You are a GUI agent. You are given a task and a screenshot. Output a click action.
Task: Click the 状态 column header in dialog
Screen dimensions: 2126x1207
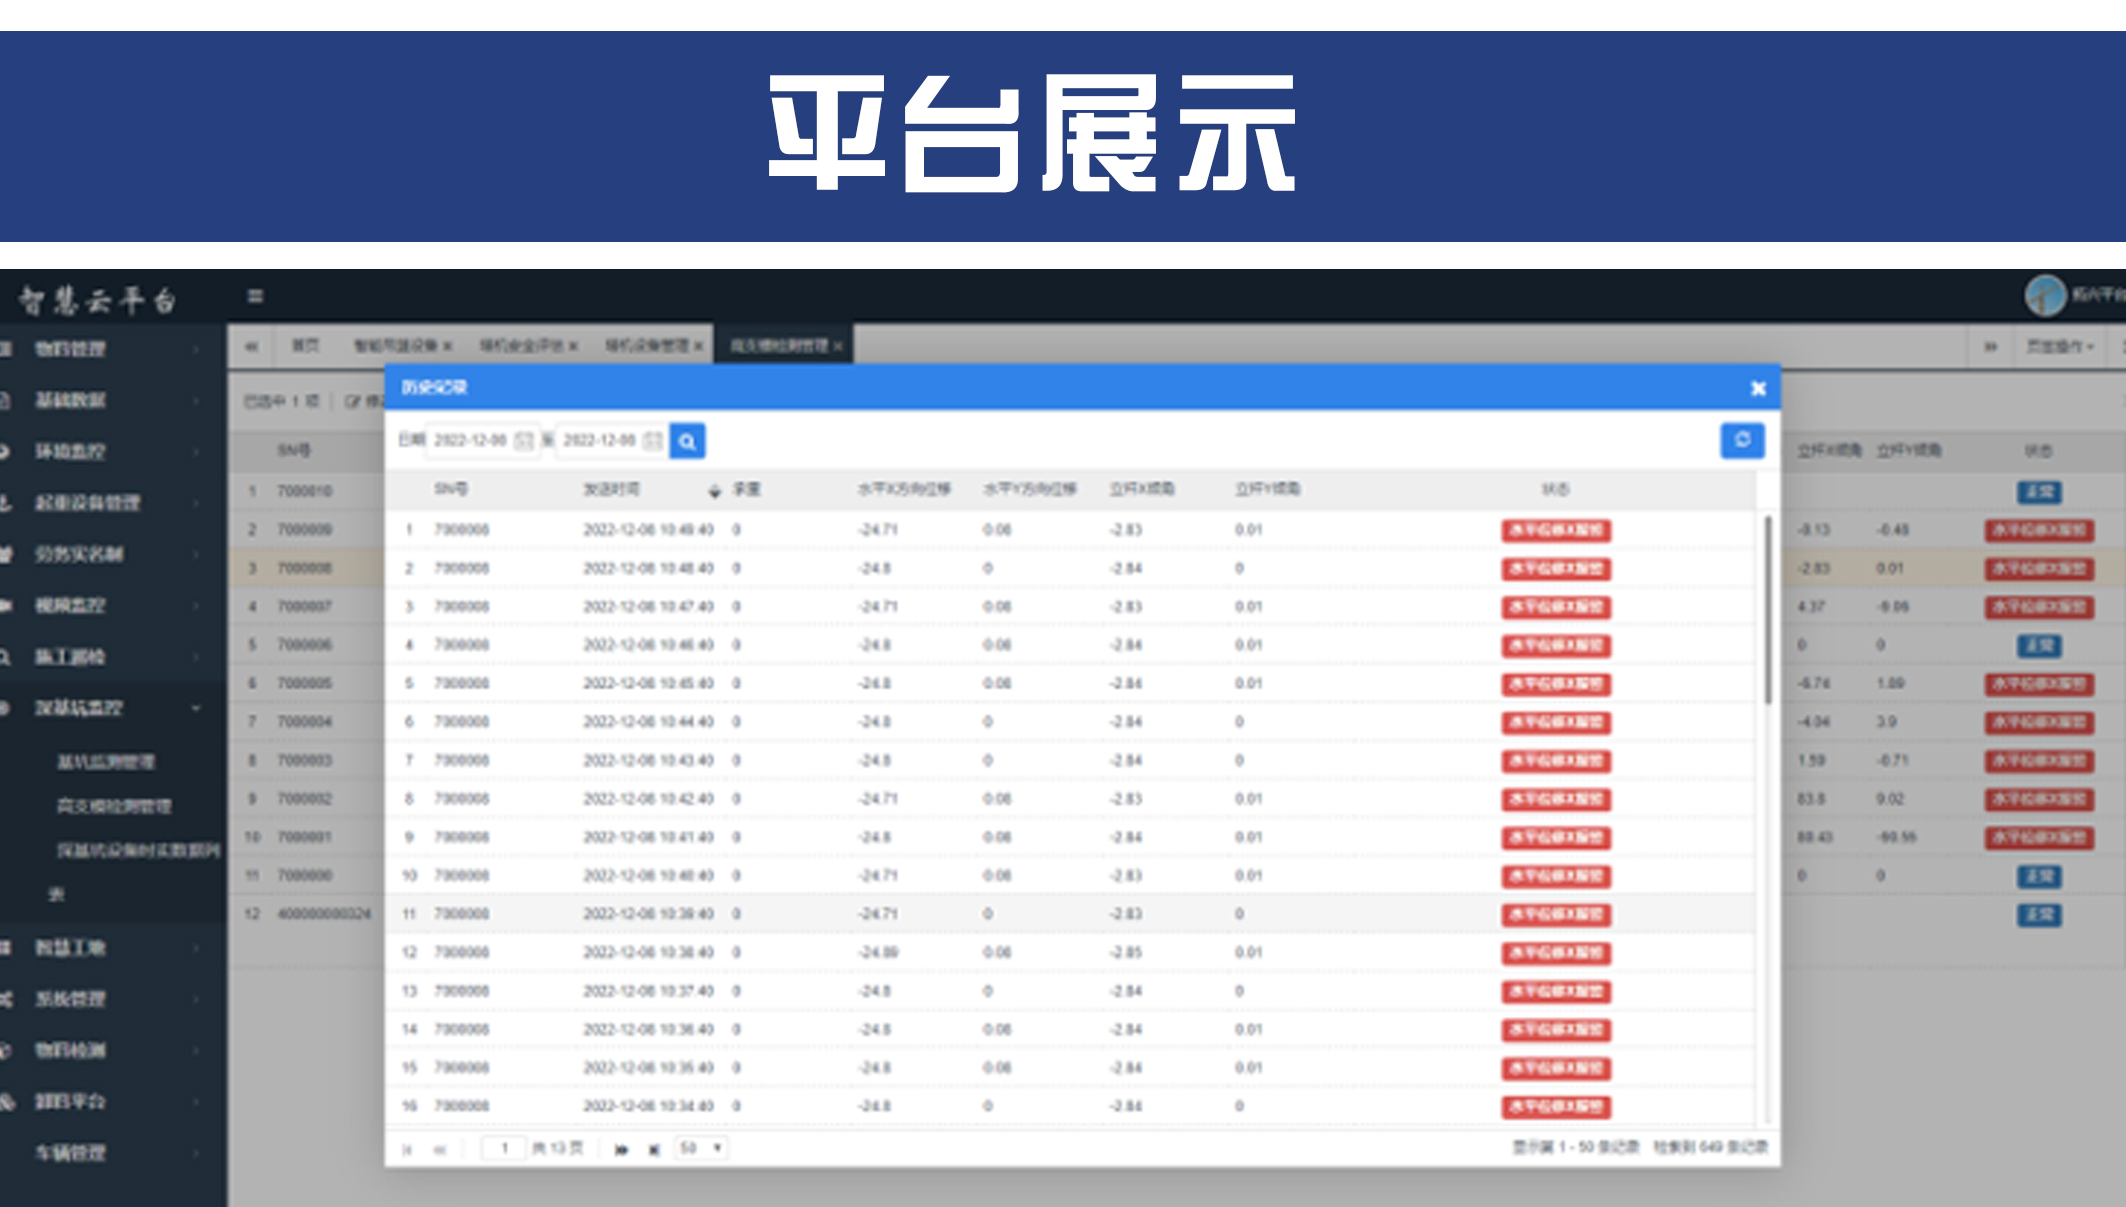pyautogui.click(x=1555, y=490)
